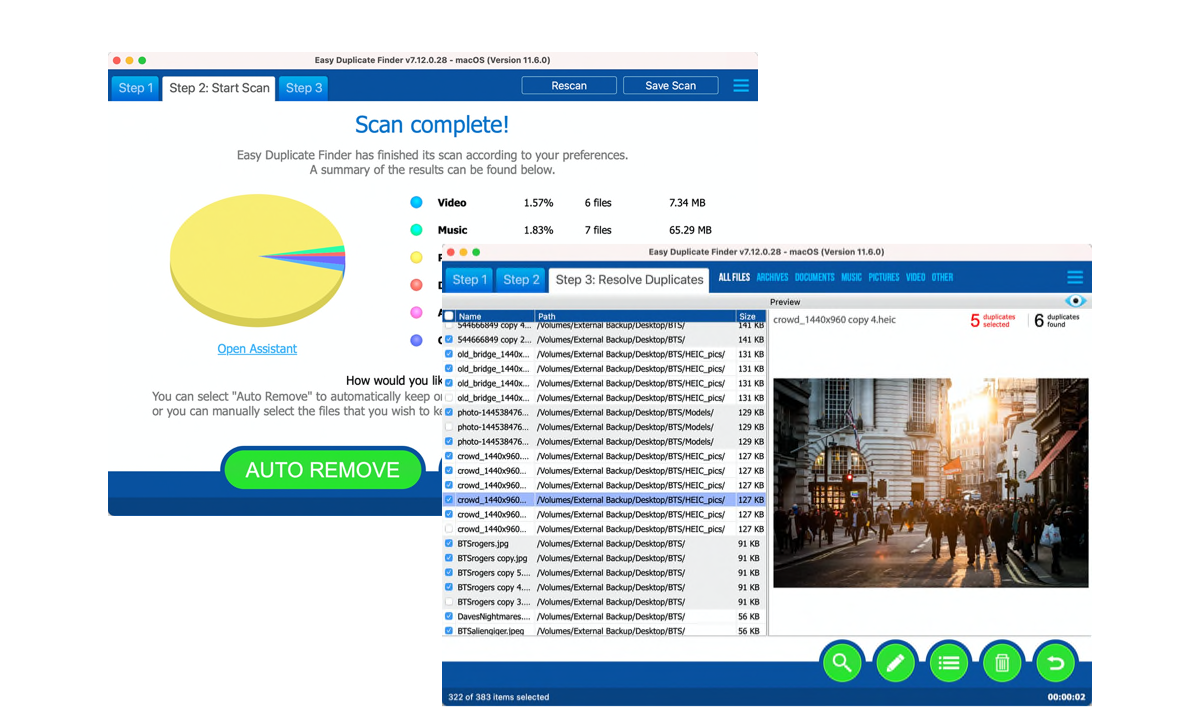Click the blue Video legend dot
Image resolution: width=1200 pixels, height=720 pixels.
416,203
